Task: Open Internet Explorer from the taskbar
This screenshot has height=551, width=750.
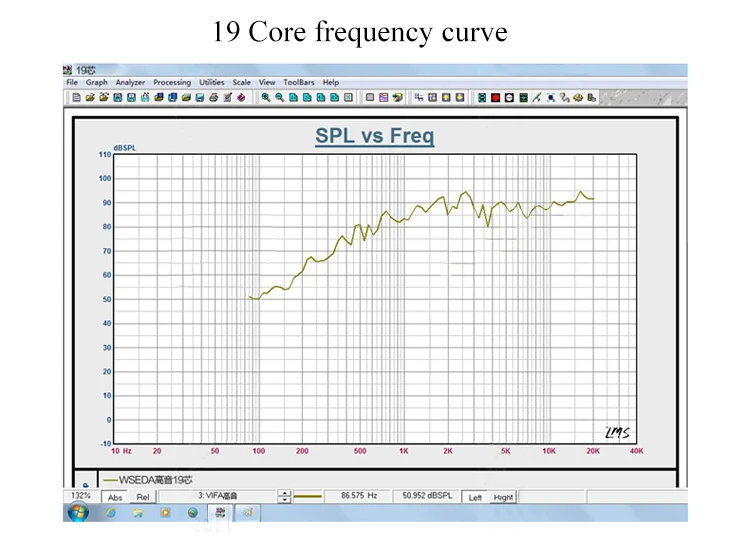Action: click(110, 513)
